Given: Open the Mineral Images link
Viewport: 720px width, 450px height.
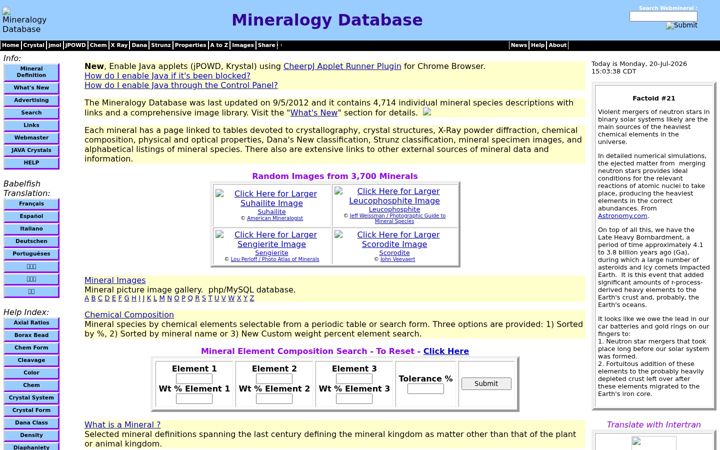Looking at the screenshot, I should tap(115, 280).
